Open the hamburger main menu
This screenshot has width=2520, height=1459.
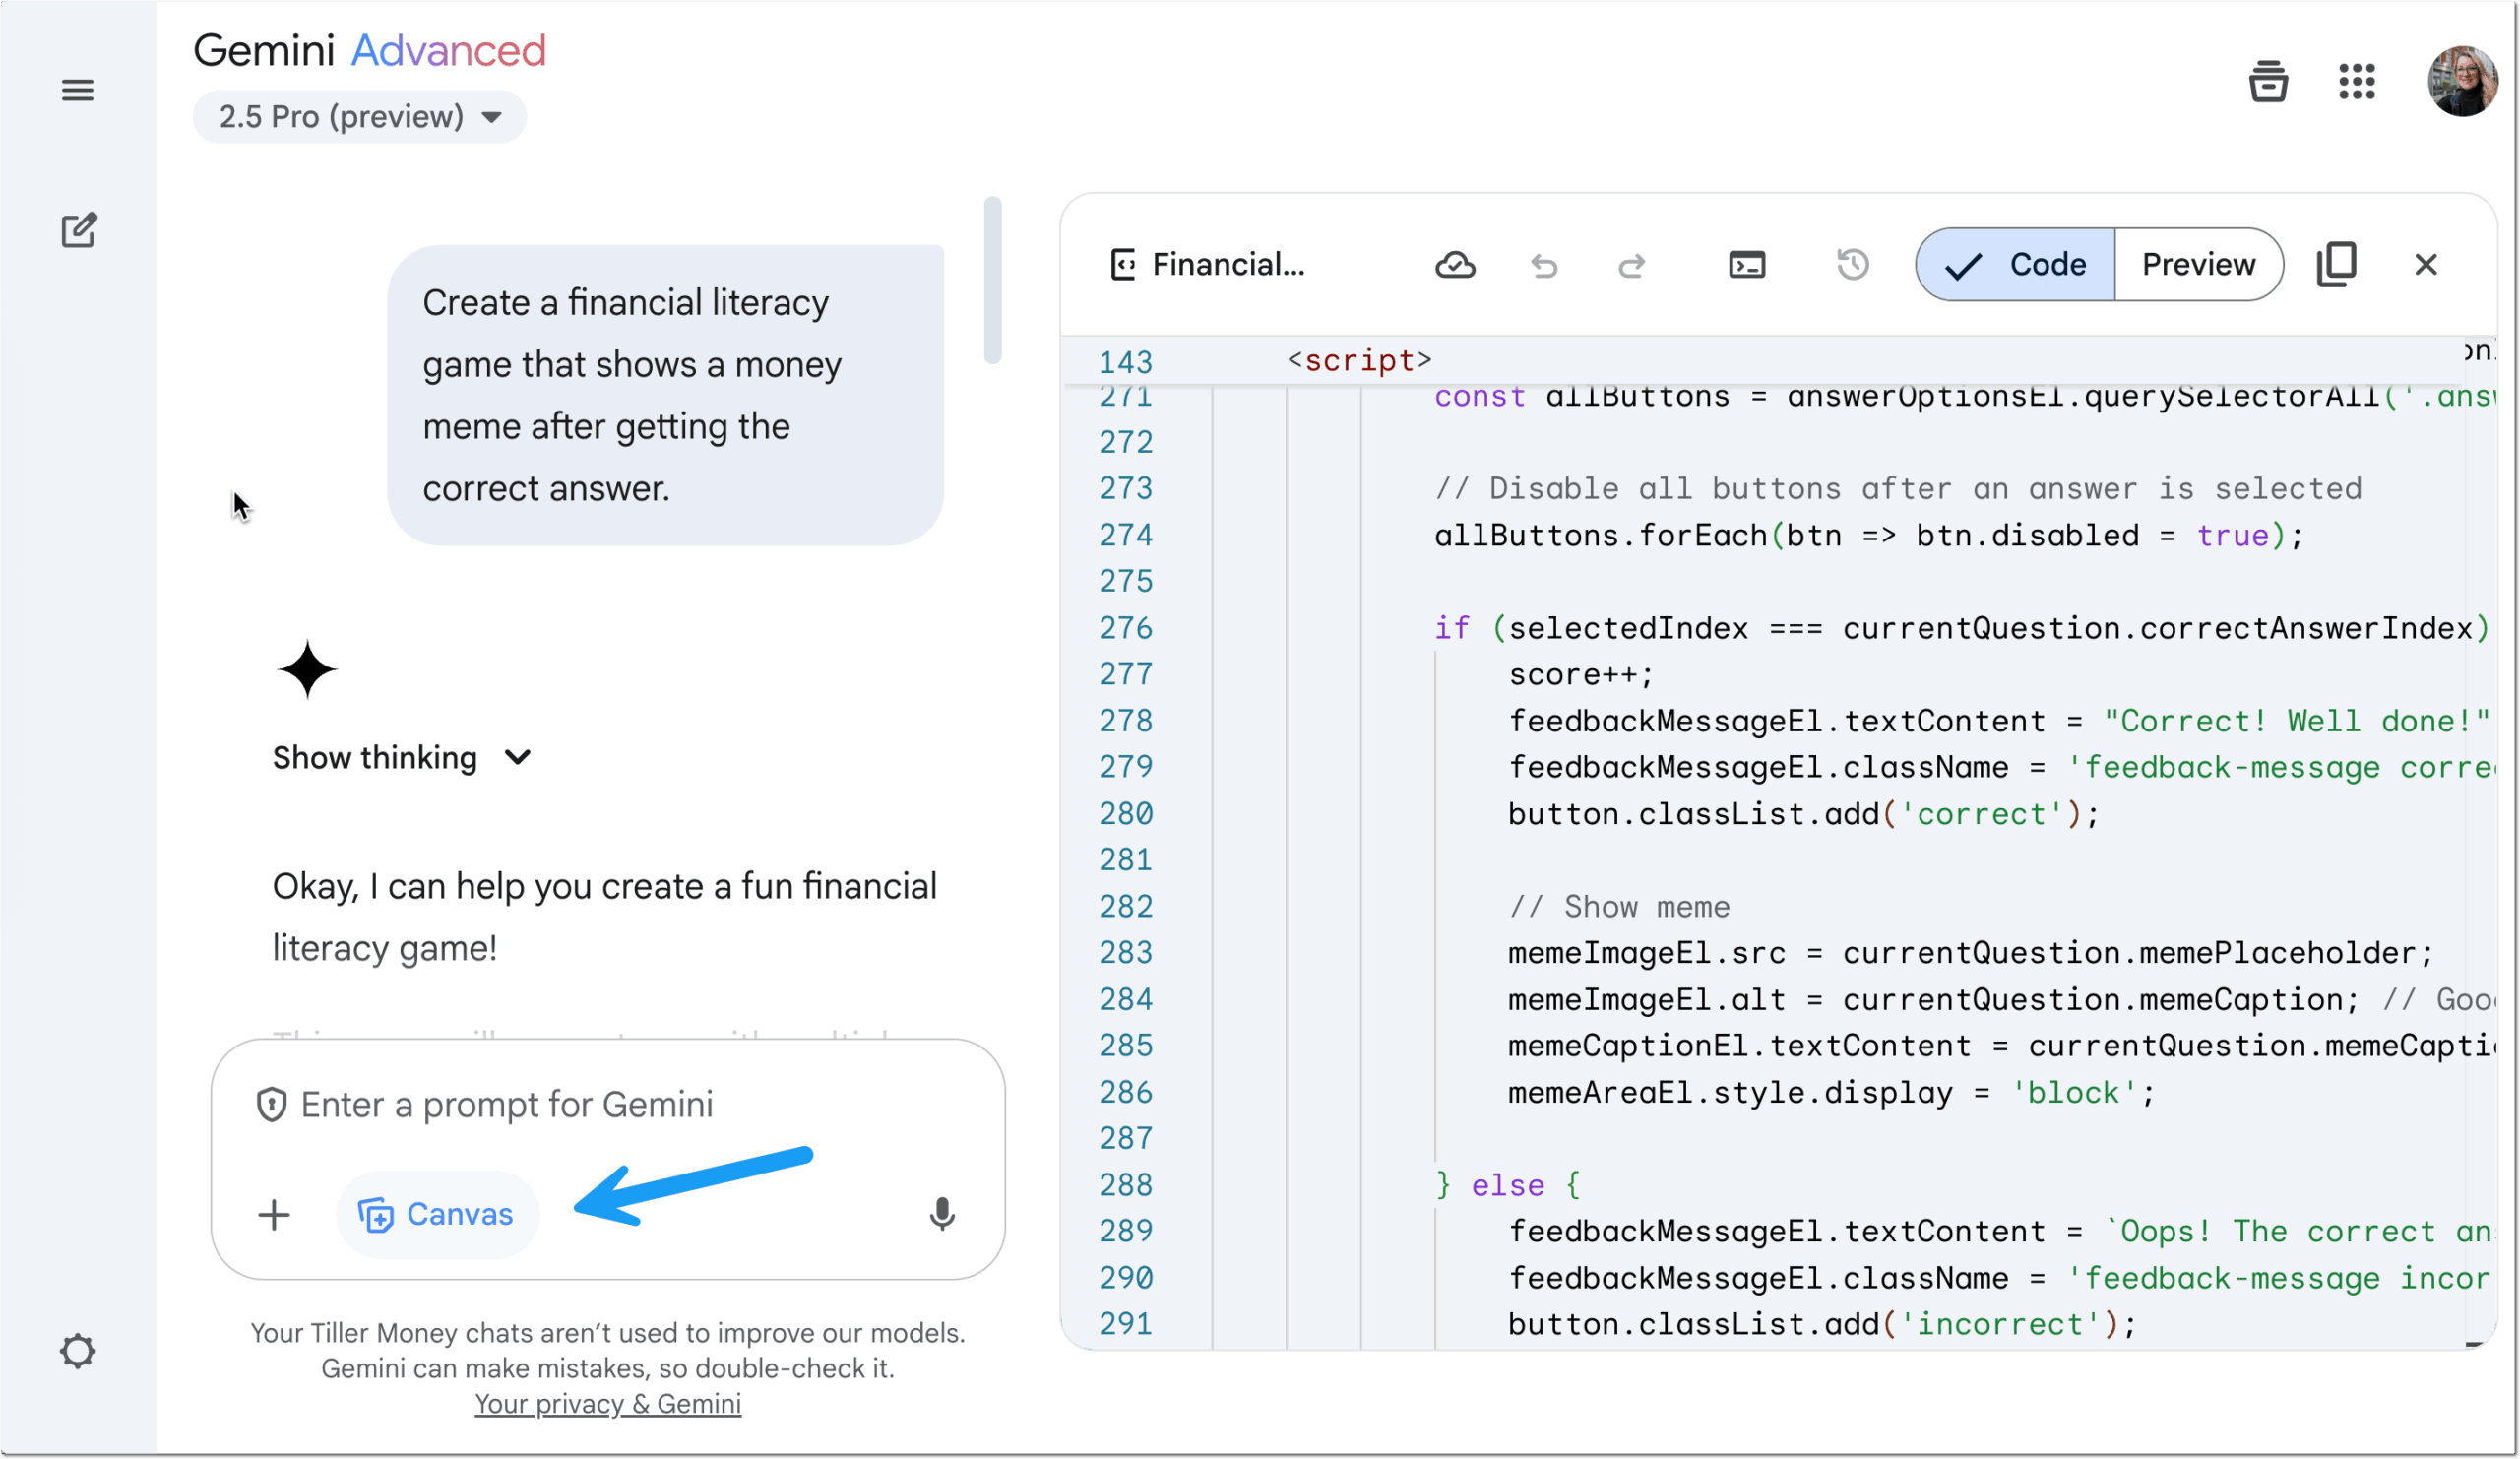(77, 90)
